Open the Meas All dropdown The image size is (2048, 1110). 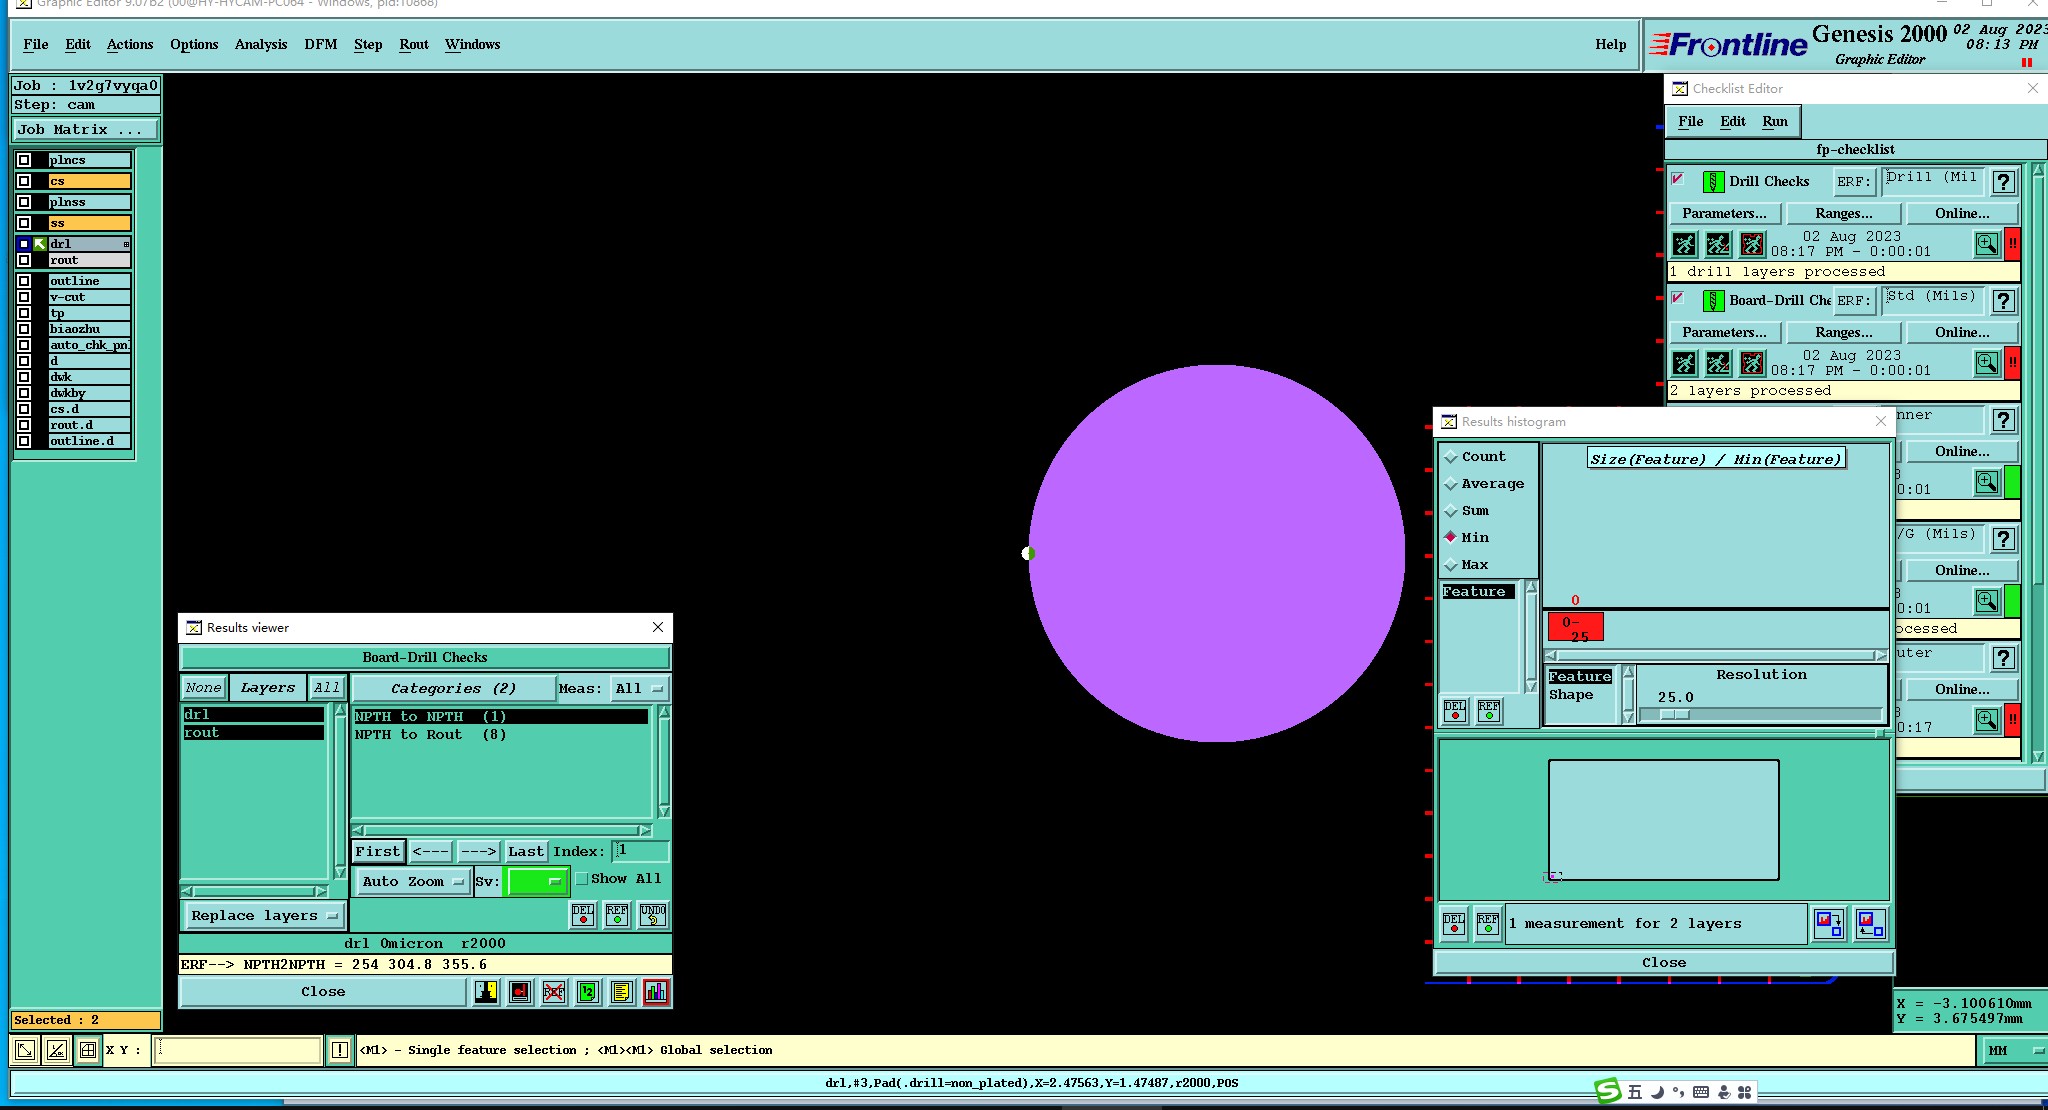click(639, 688)
